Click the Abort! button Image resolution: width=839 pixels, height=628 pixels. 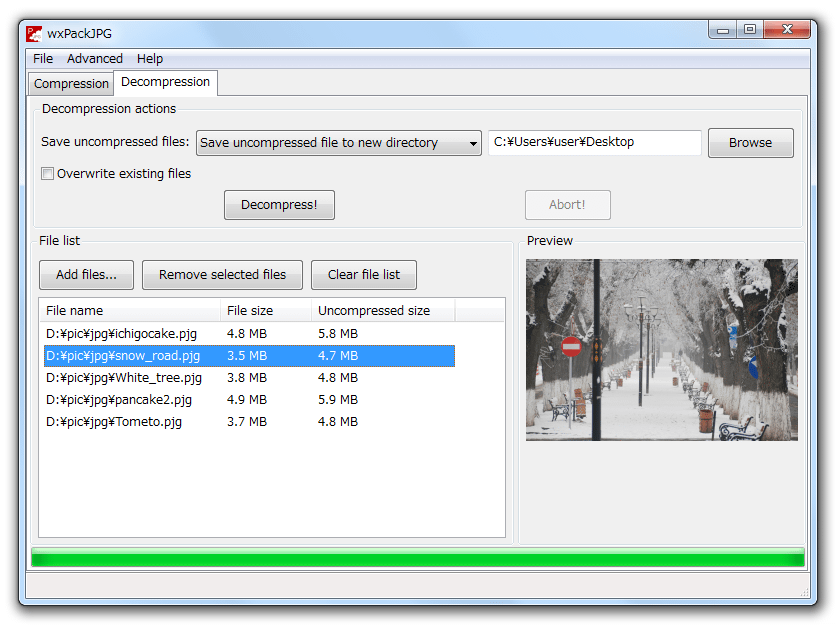(567, 205)
